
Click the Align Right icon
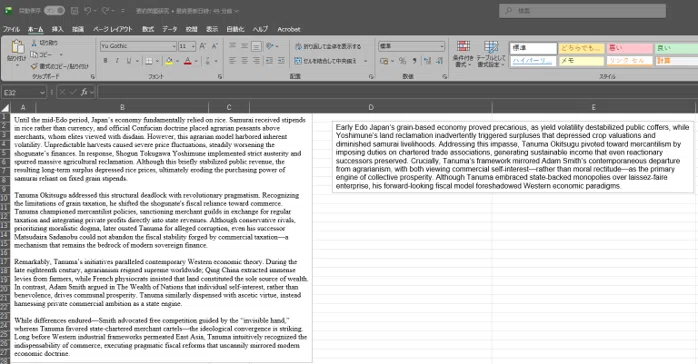click(256, 61)
